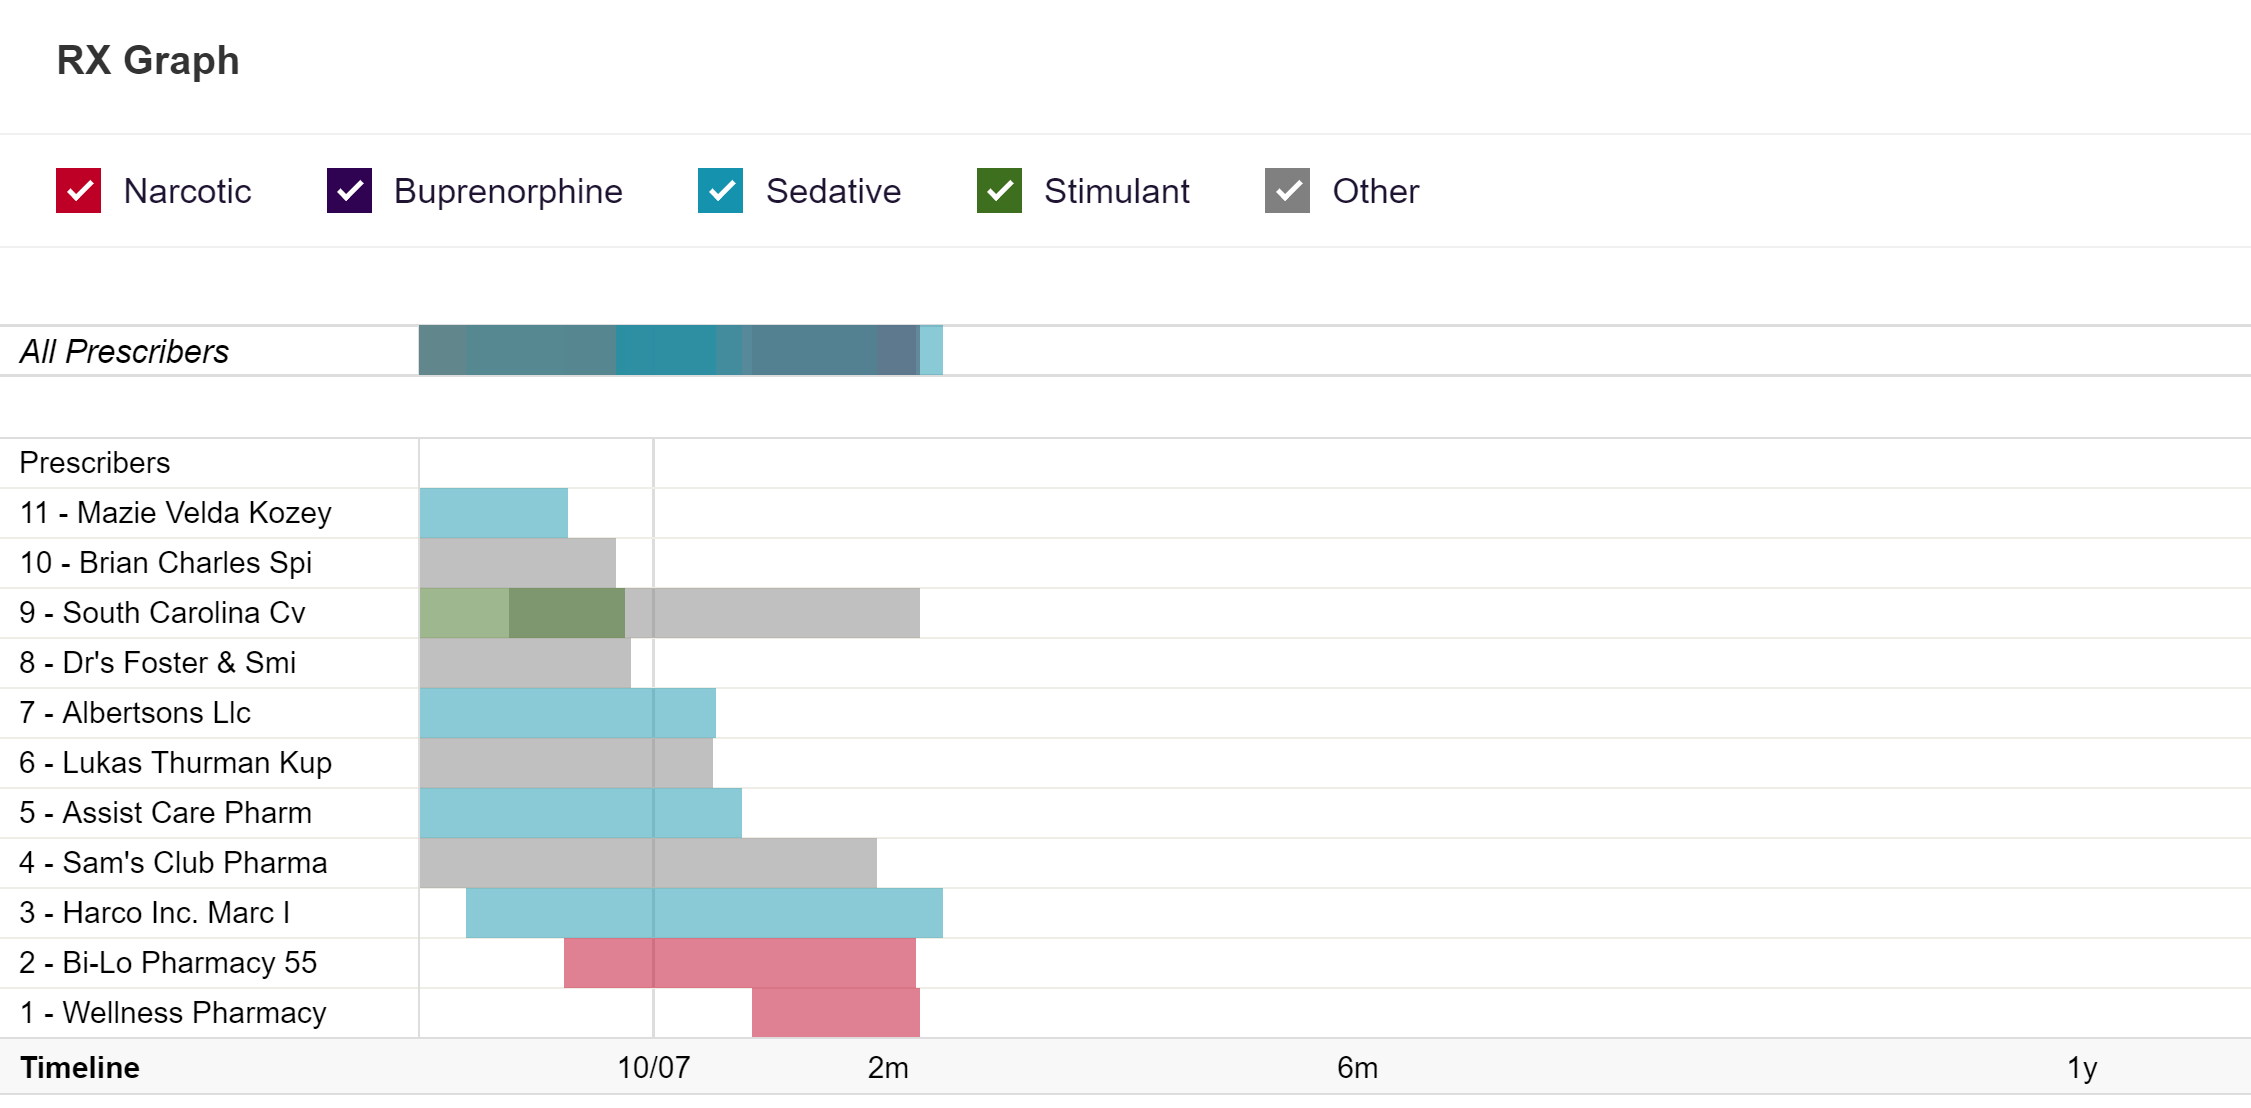This screenshot has height=1108, width=2251.
Task: Click the Harco Inc. sedative bar
Action: [x=704, y=913]
